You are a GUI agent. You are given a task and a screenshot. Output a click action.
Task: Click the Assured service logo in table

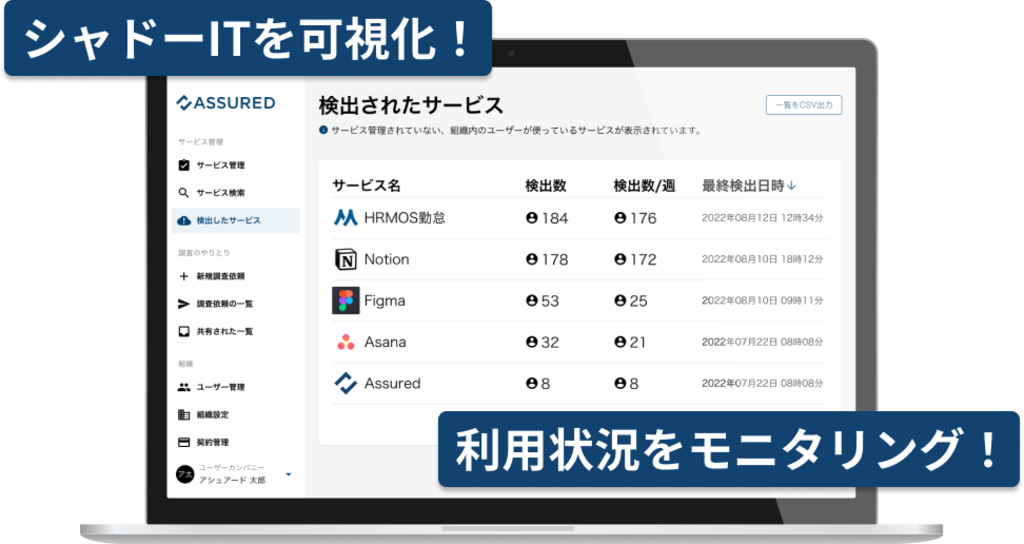[x=345, y=383]
